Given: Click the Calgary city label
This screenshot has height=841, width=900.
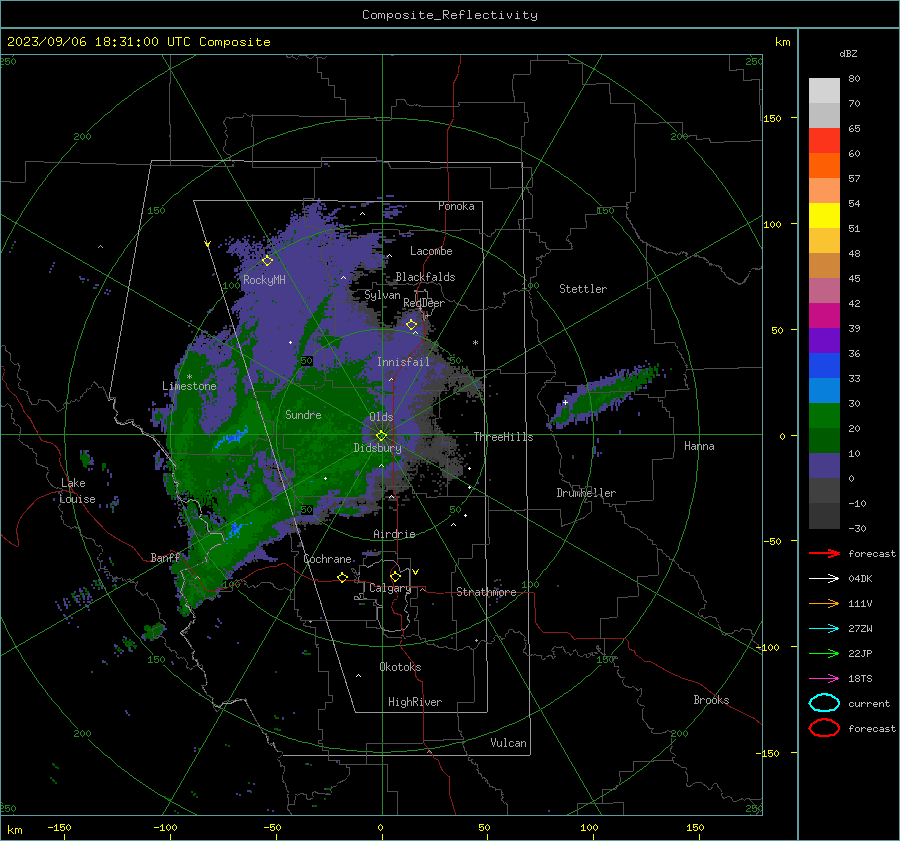Looking at the screenshot, I should pos(390,588).
